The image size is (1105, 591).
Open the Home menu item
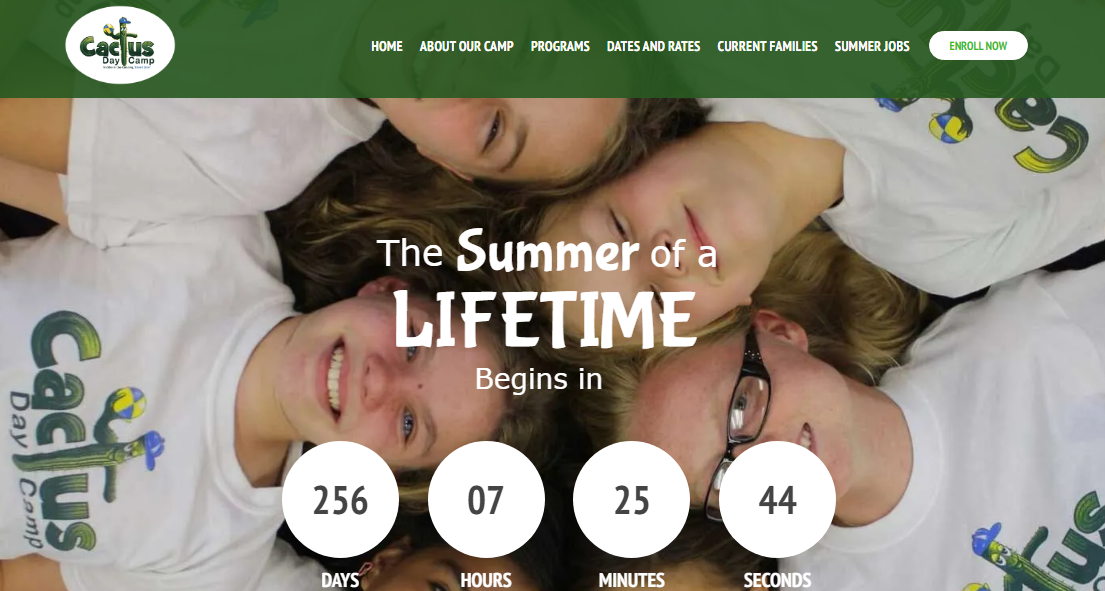coord(387,46)
